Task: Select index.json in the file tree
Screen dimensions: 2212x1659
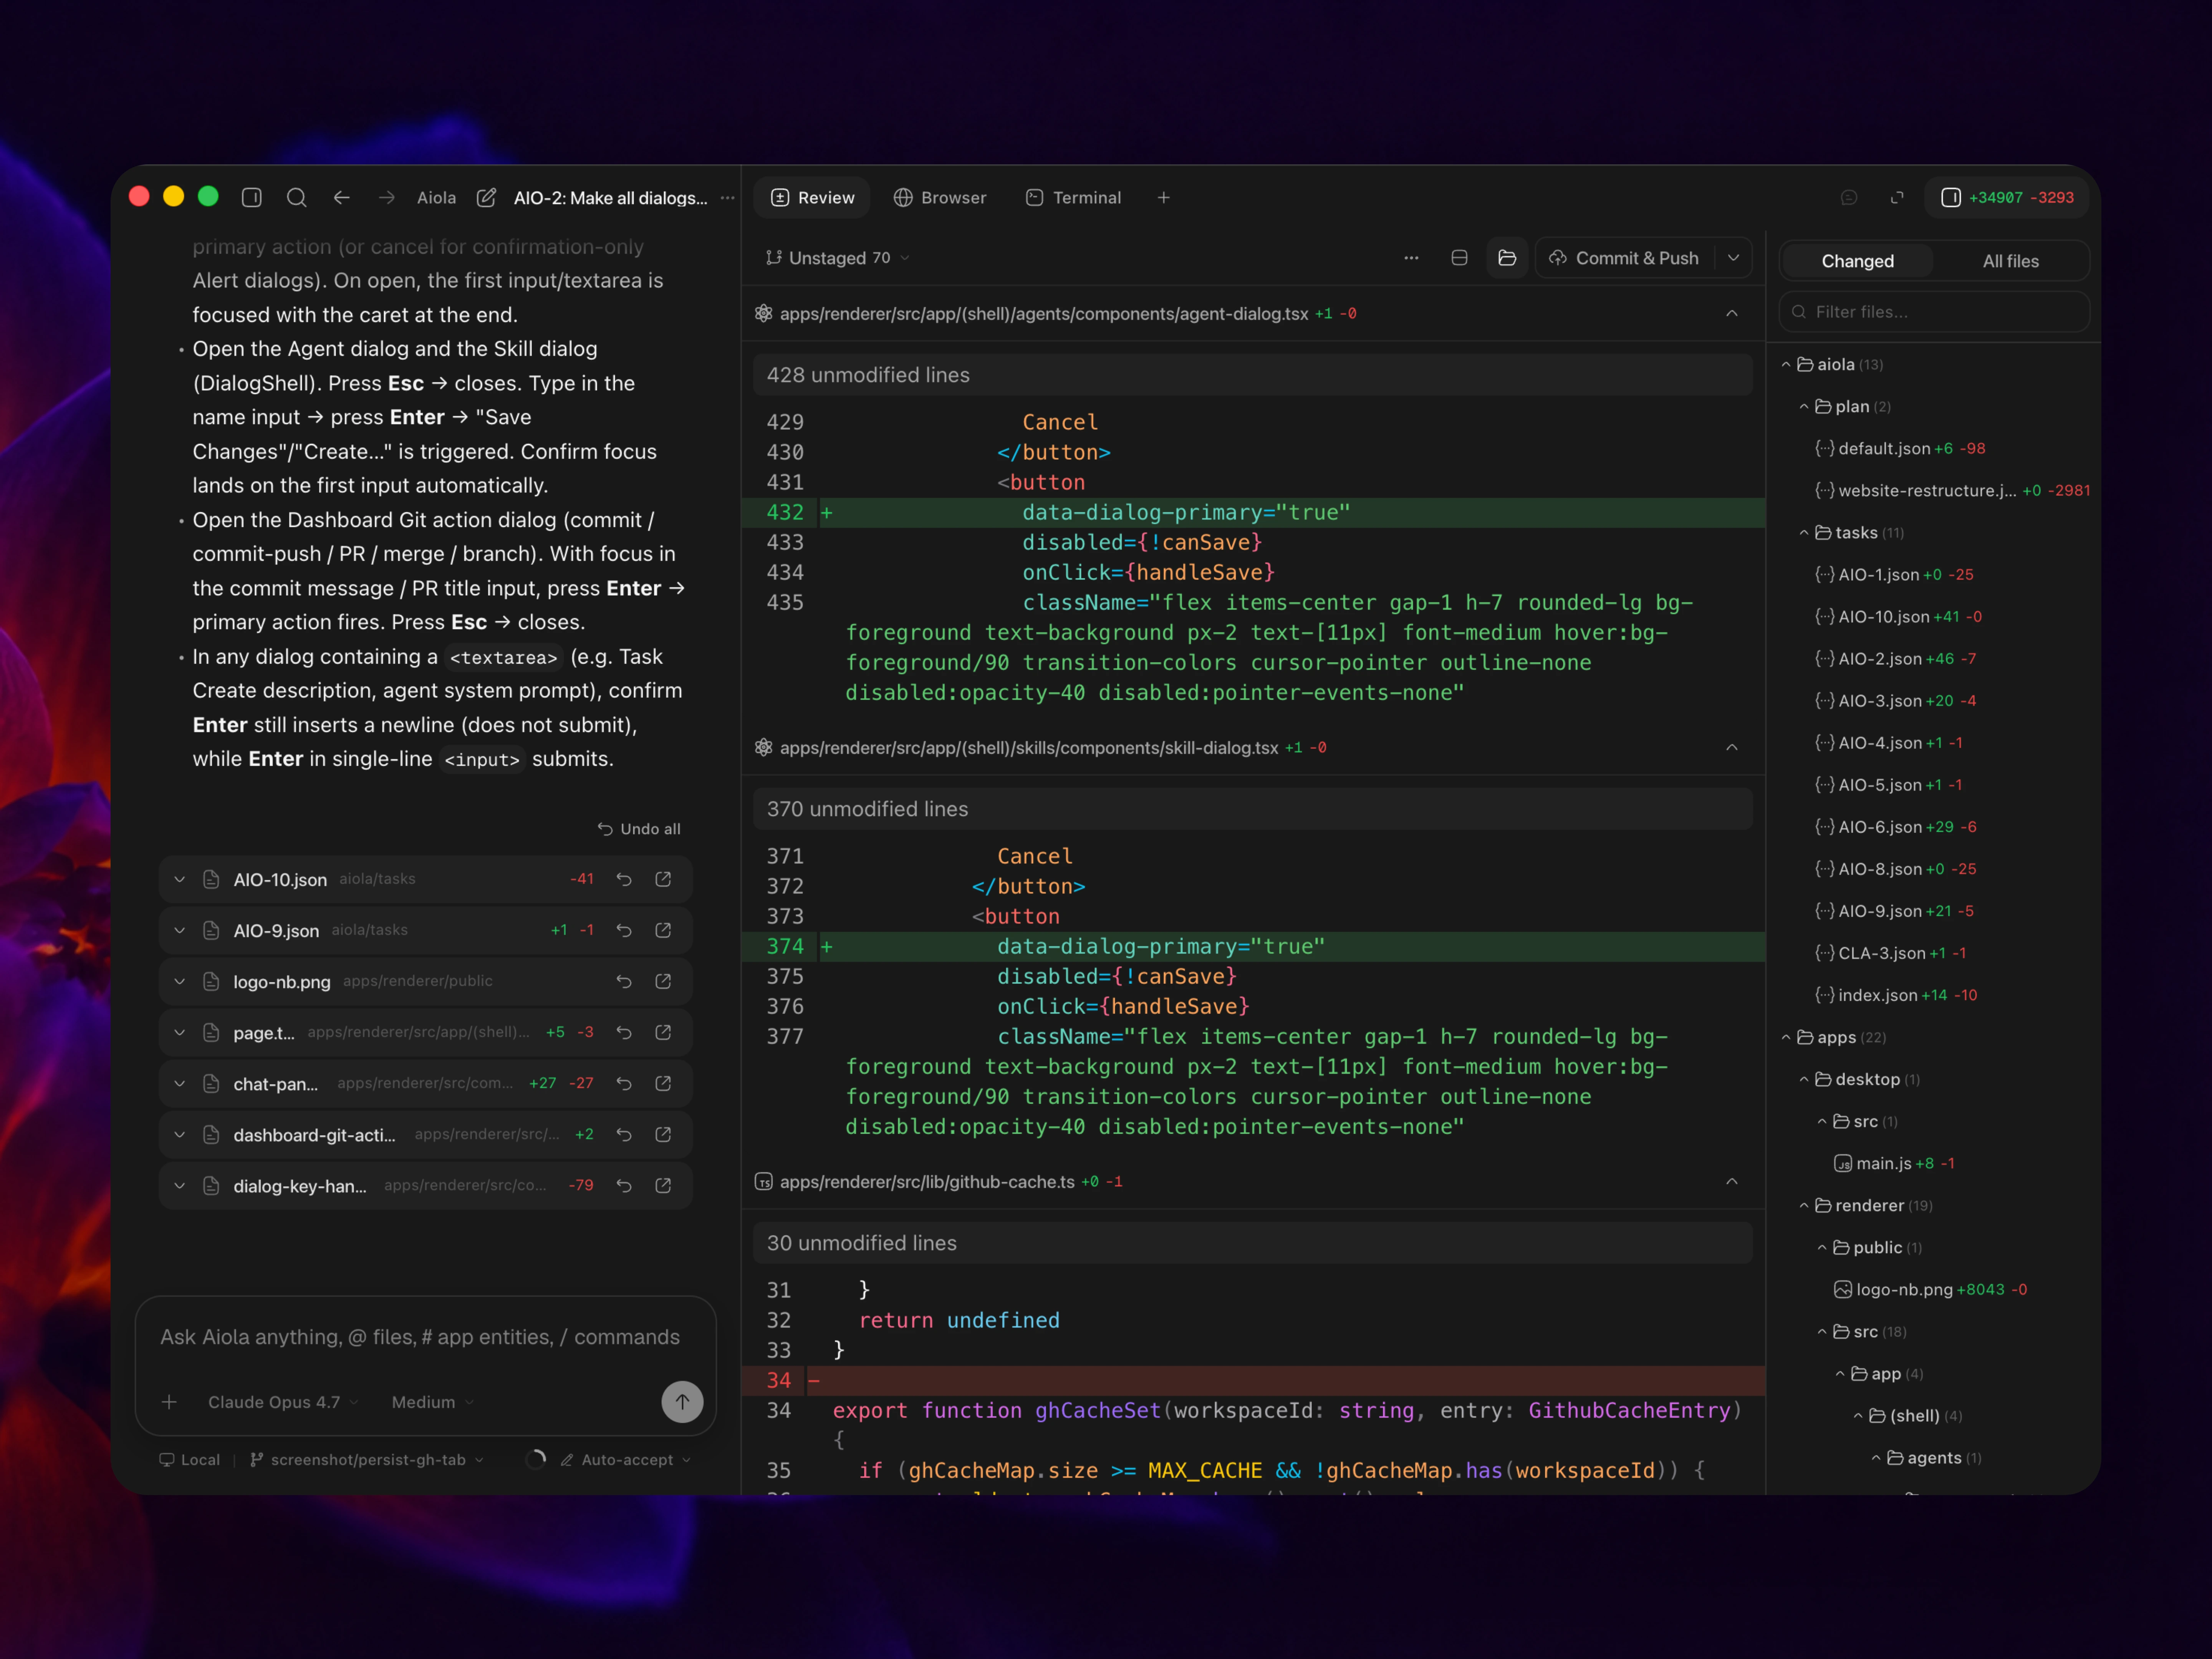Action: click(1895, 996)
